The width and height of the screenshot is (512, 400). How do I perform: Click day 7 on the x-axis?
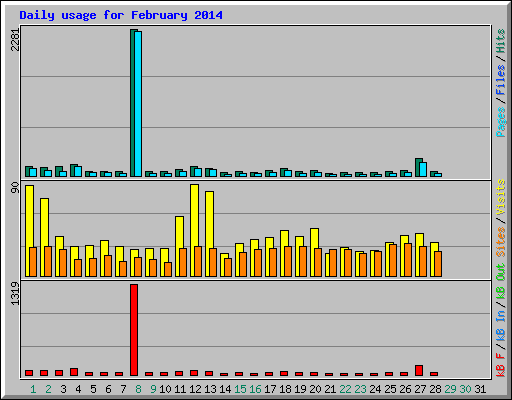tap(123, 389)
